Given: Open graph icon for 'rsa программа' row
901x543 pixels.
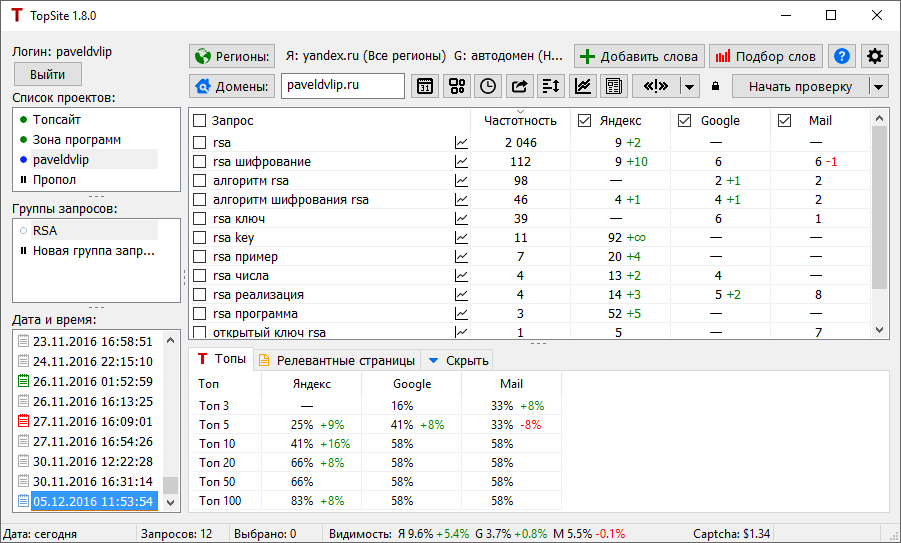Looking at the screenshot, I should pyautogui.click(x=461, y=313).
